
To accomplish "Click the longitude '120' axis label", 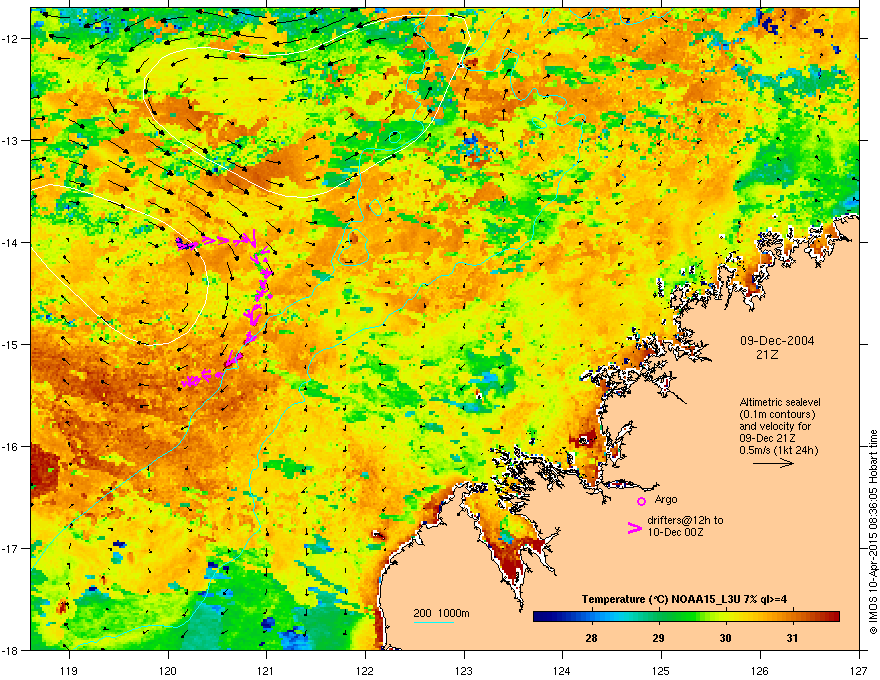I will coord(168,670).
